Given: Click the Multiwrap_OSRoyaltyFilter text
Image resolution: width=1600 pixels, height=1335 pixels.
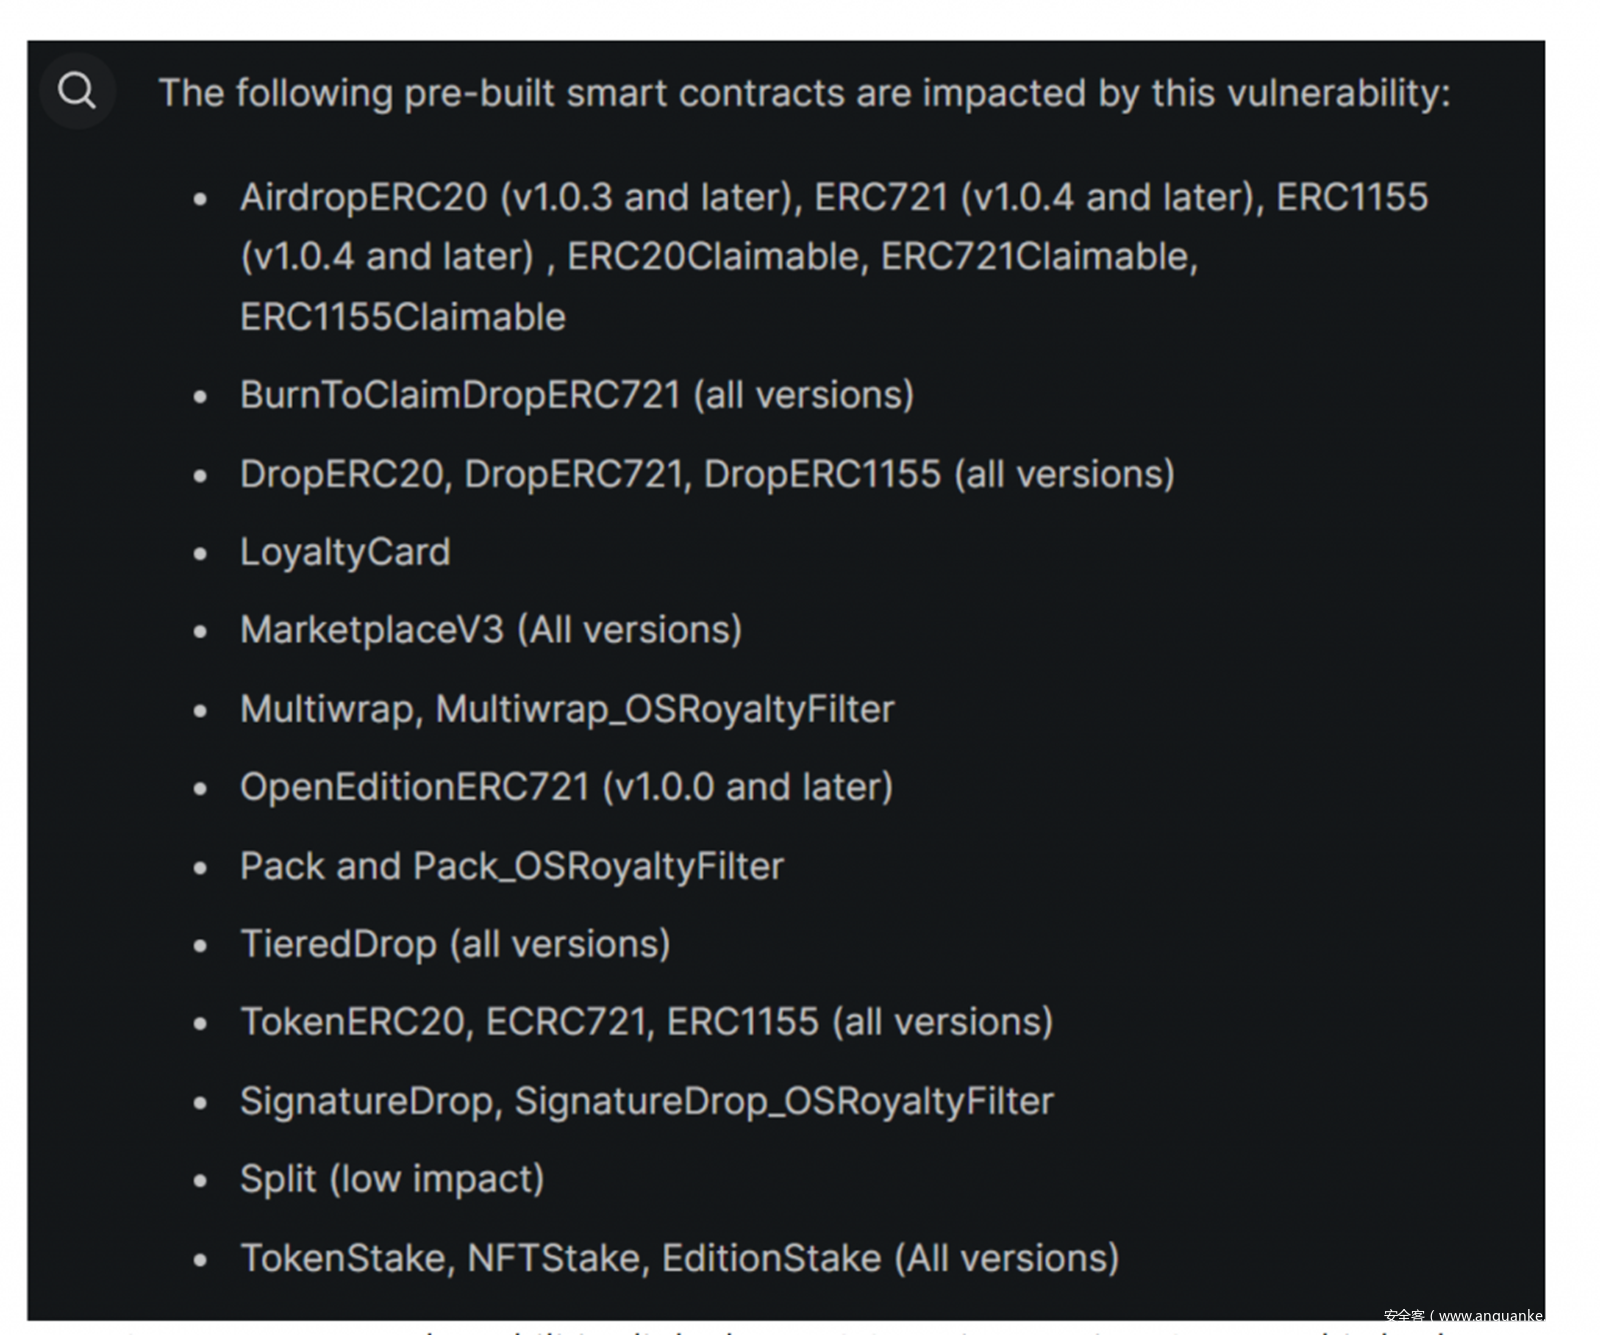Looking at the screenshot, I should [665, 709].
